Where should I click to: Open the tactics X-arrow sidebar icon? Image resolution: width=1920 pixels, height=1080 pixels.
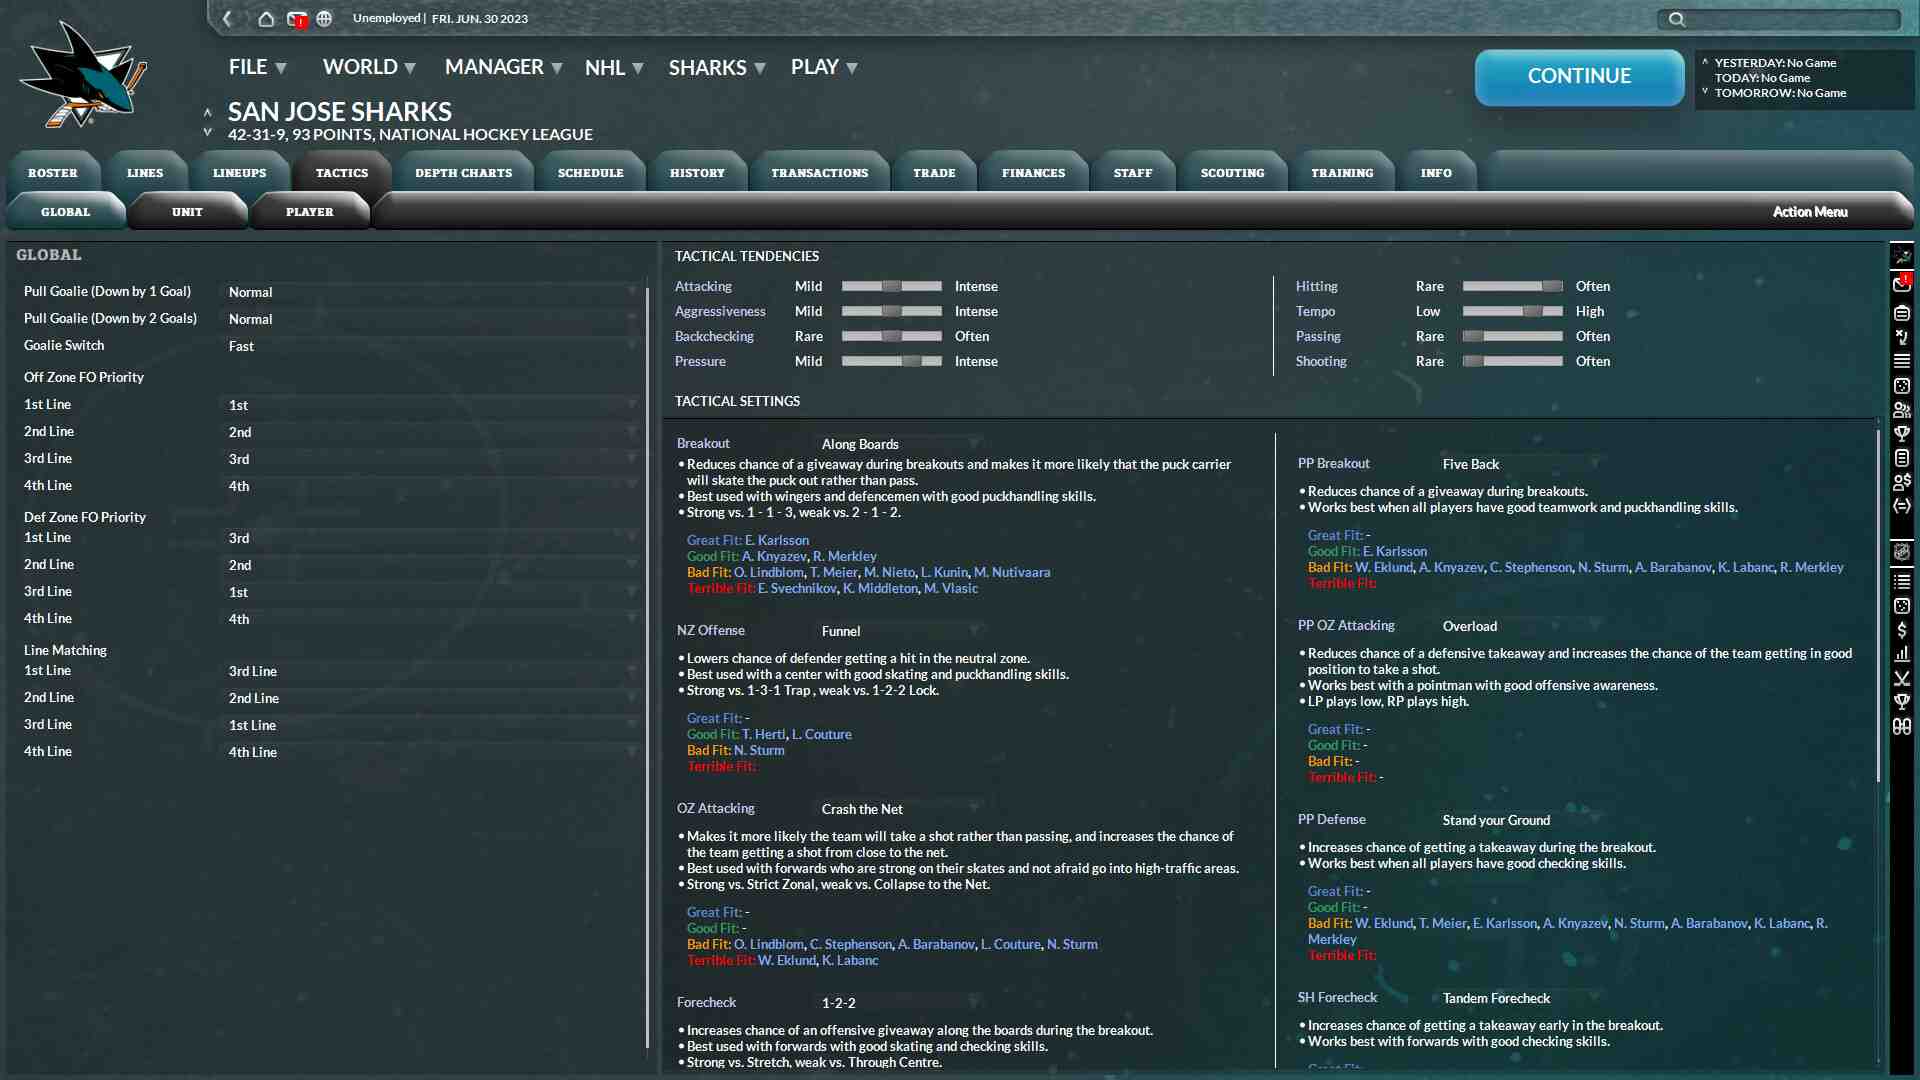pos(1902,337)
